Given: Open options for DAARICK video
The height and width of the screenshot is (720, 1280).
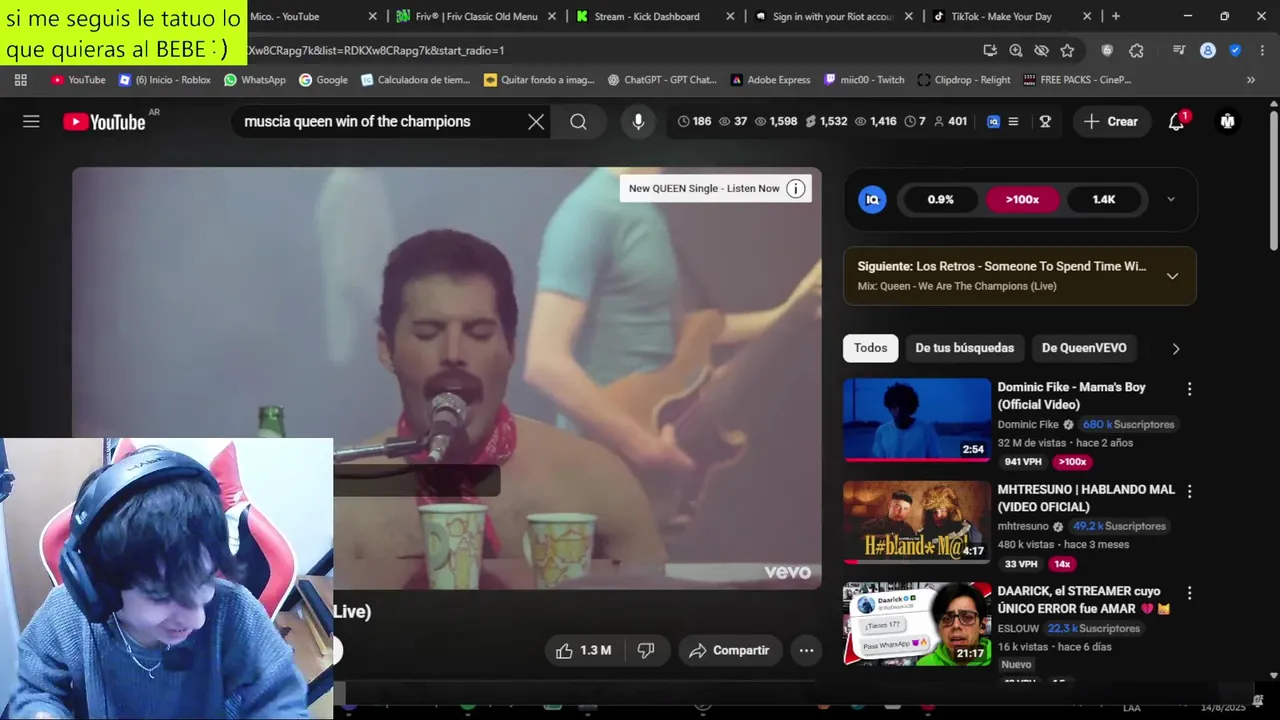Looking at the screenshot, I should [x=1189, y=593].
